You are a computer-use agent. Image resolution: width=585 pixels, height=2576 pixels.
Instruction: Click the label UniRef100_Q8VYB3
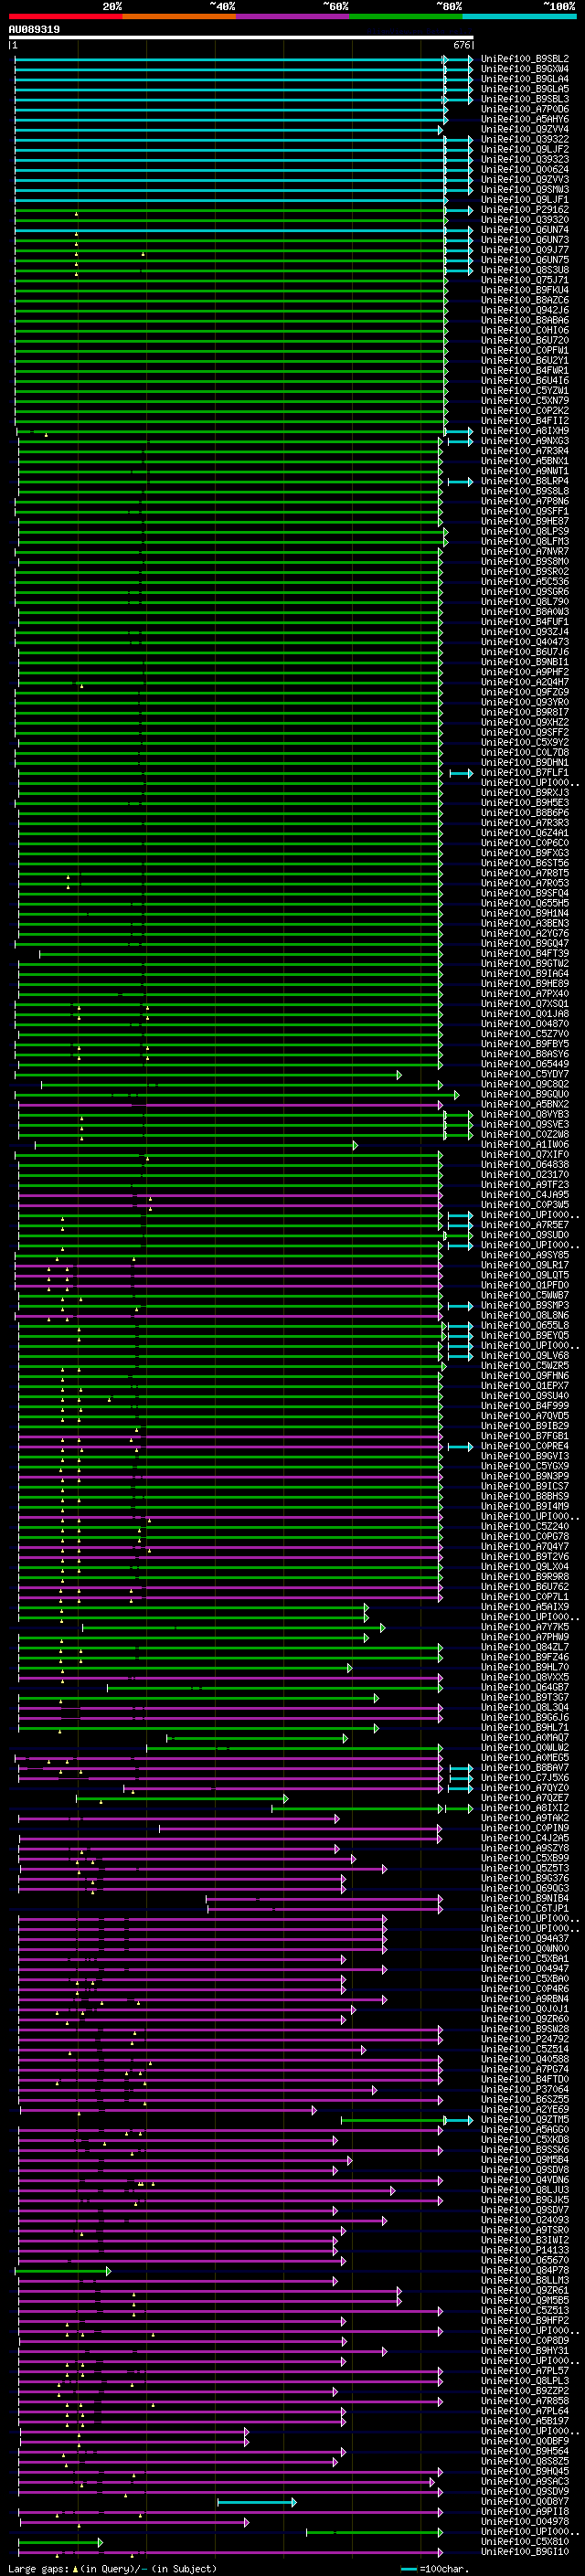[x=525, y=1114]
